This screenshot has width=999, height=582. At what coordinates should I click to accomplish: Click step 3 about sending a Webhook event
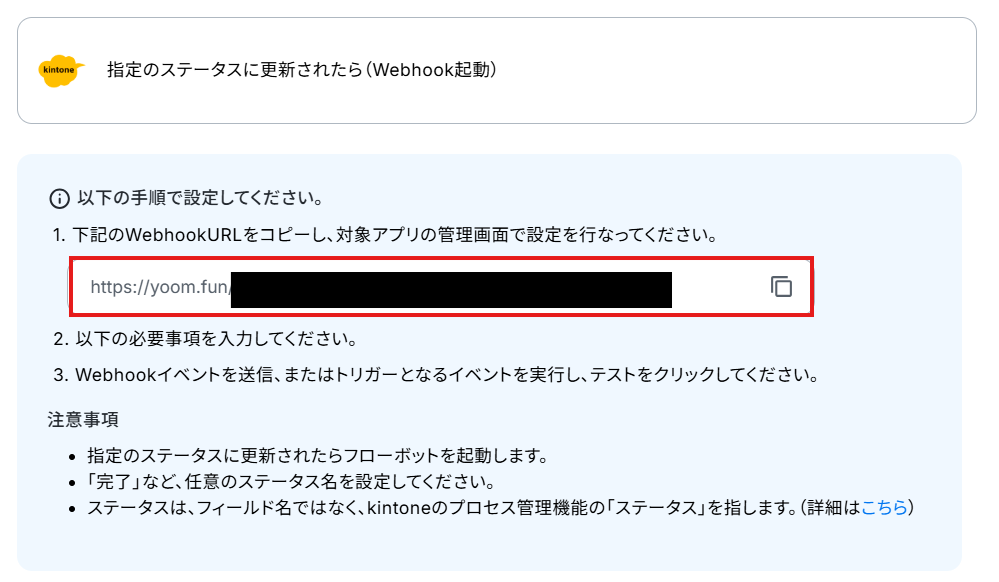[x=436, y=375]
